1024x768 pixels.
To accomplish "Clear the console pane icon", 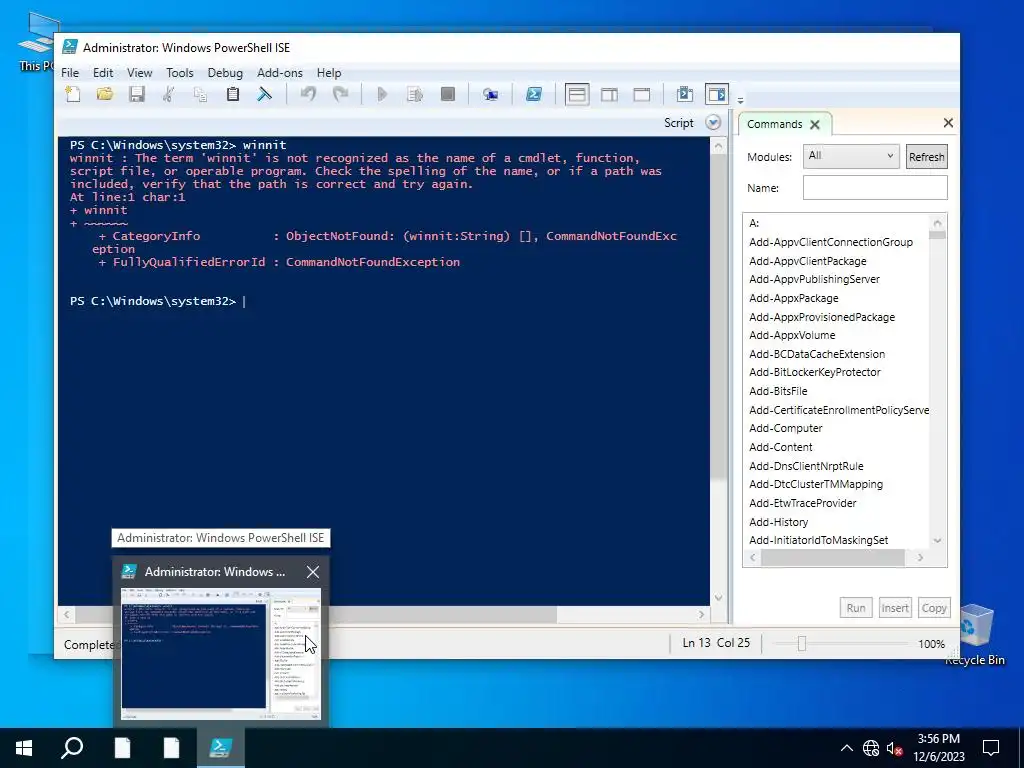I will (x=264, y=94).
